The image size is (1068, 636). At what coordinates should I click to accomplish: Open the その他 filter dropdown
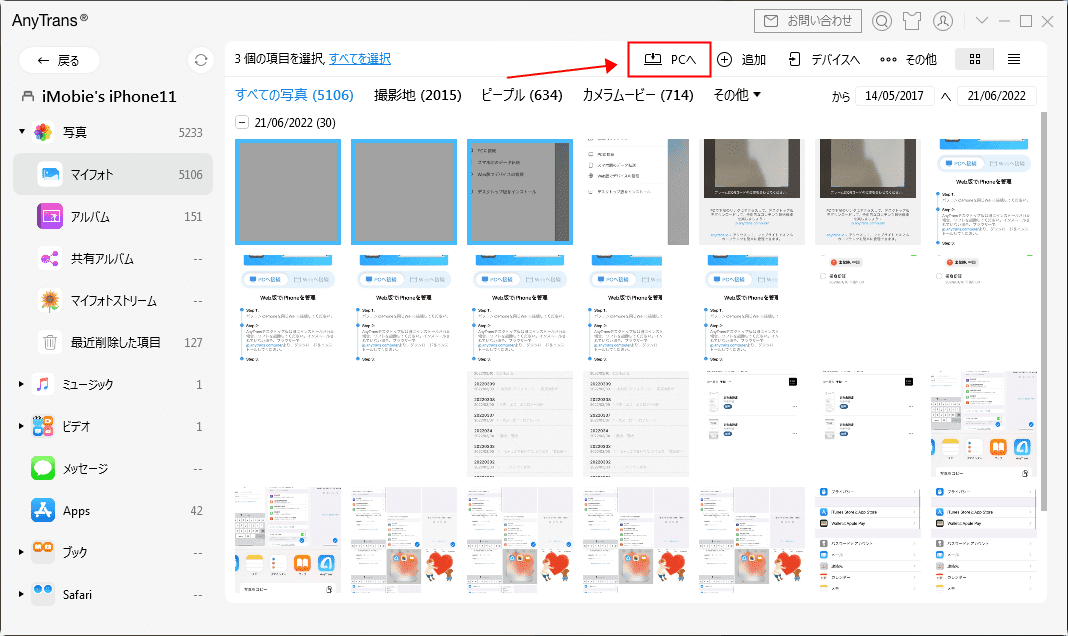736,95
